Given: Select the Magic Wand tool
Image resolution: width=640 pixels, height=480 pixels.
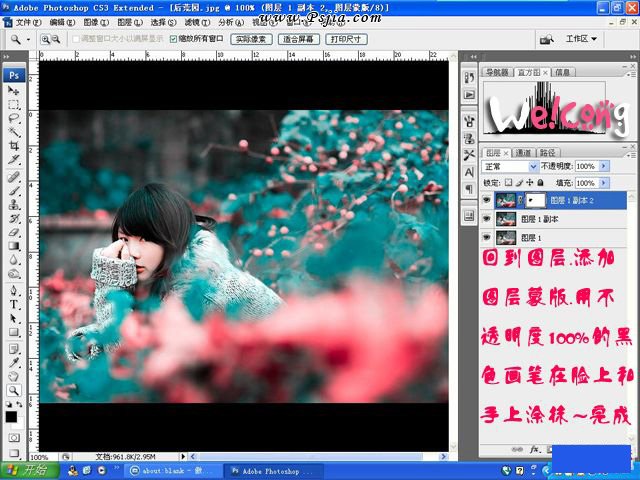Looking at the screenshot, I should pyautogui.click(x=13, y=132).
